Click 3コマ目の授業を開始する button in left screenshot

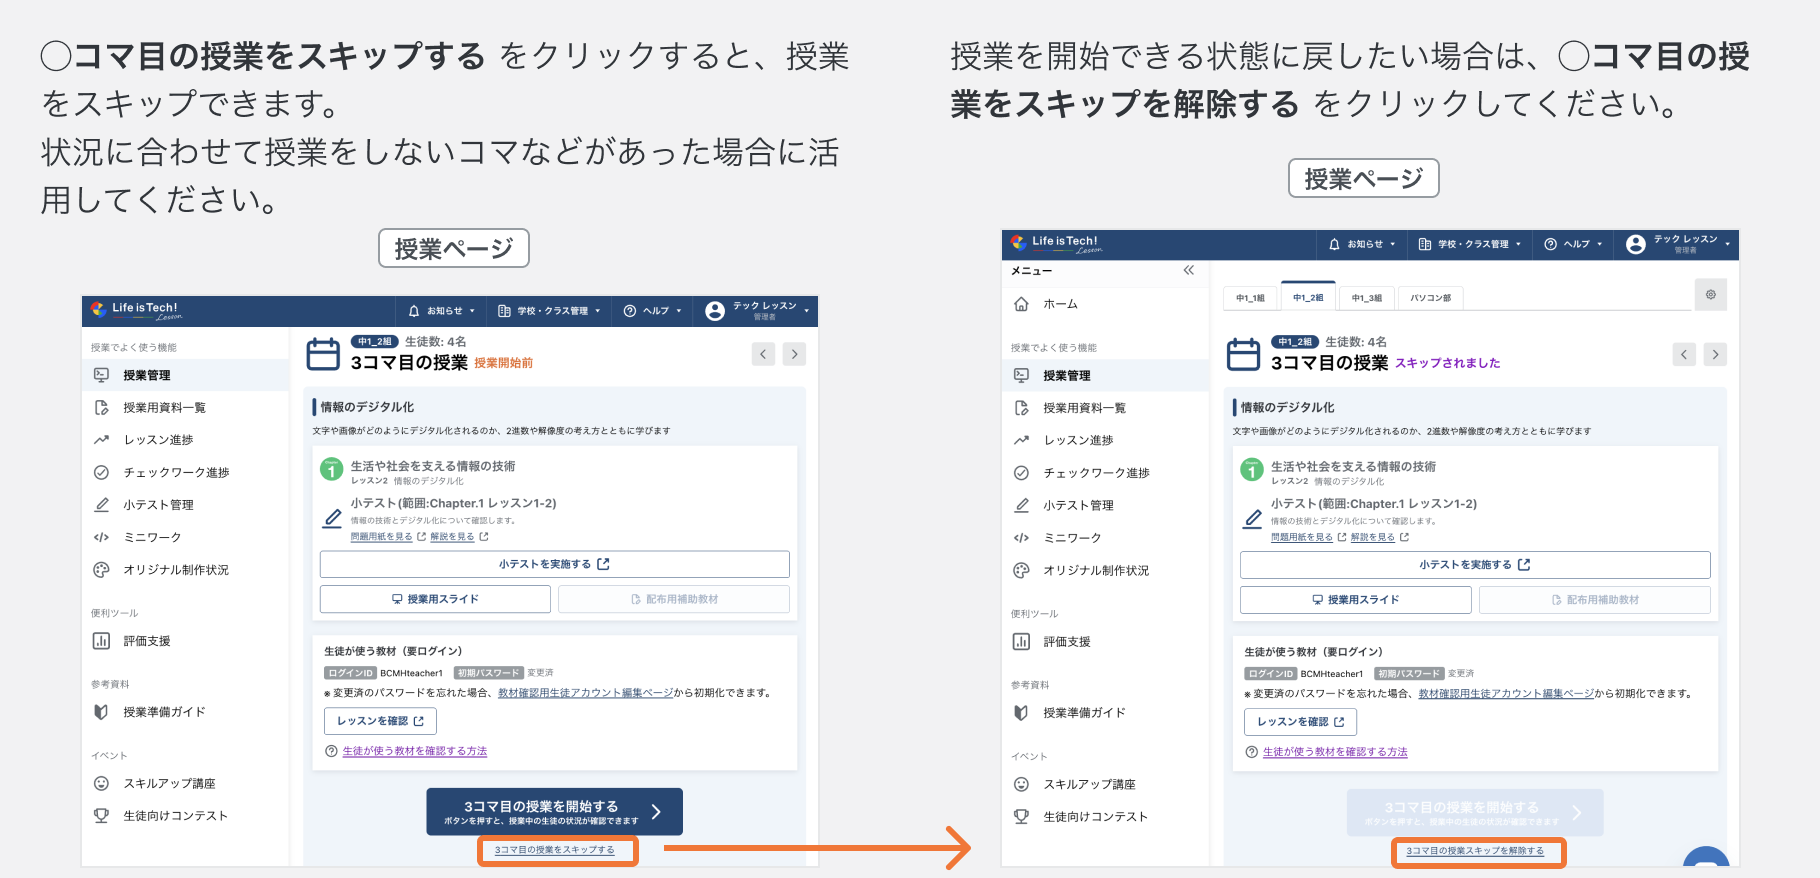[555, 812]
